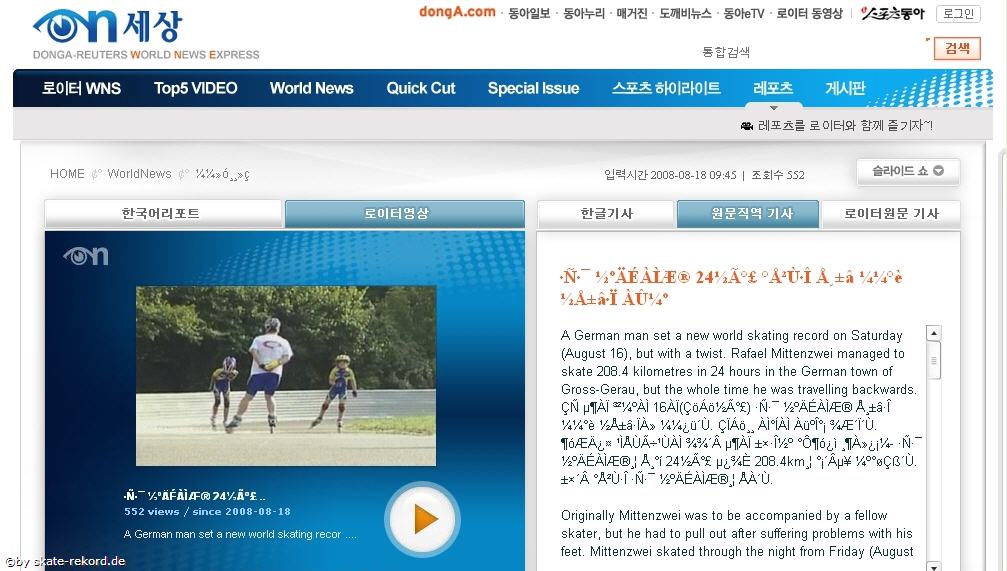This screenshot has height=571, width=1007.
Task: Open the World News menu item
Action: 311,88
